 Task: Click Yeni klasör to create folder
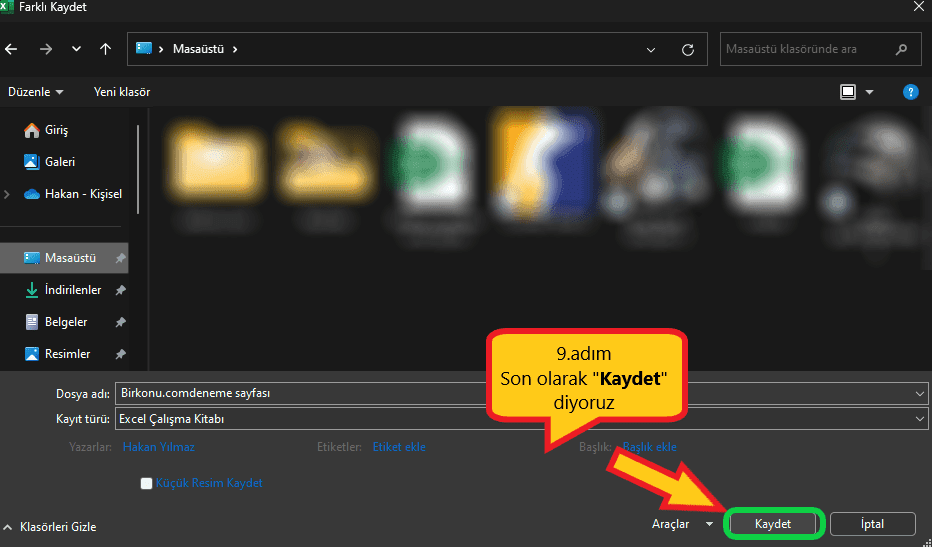coord(122,92)
